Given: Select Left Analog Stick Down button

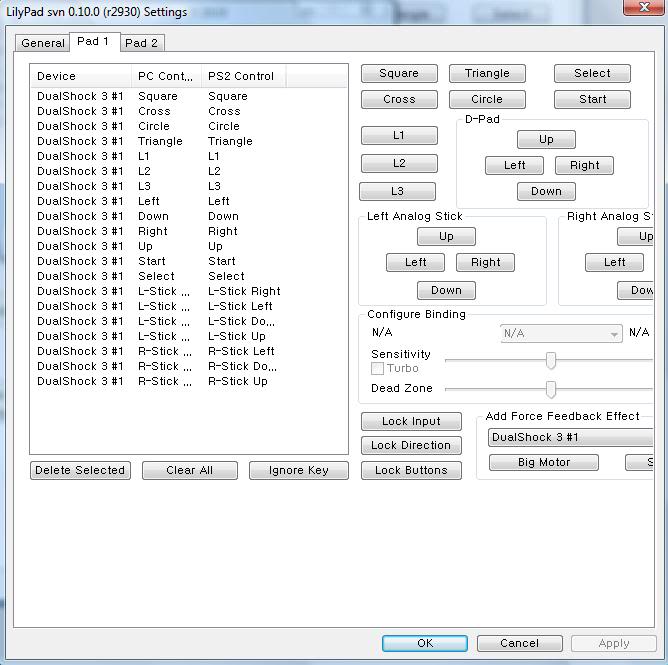Looking at the screenshot, I should click(446, 290).
